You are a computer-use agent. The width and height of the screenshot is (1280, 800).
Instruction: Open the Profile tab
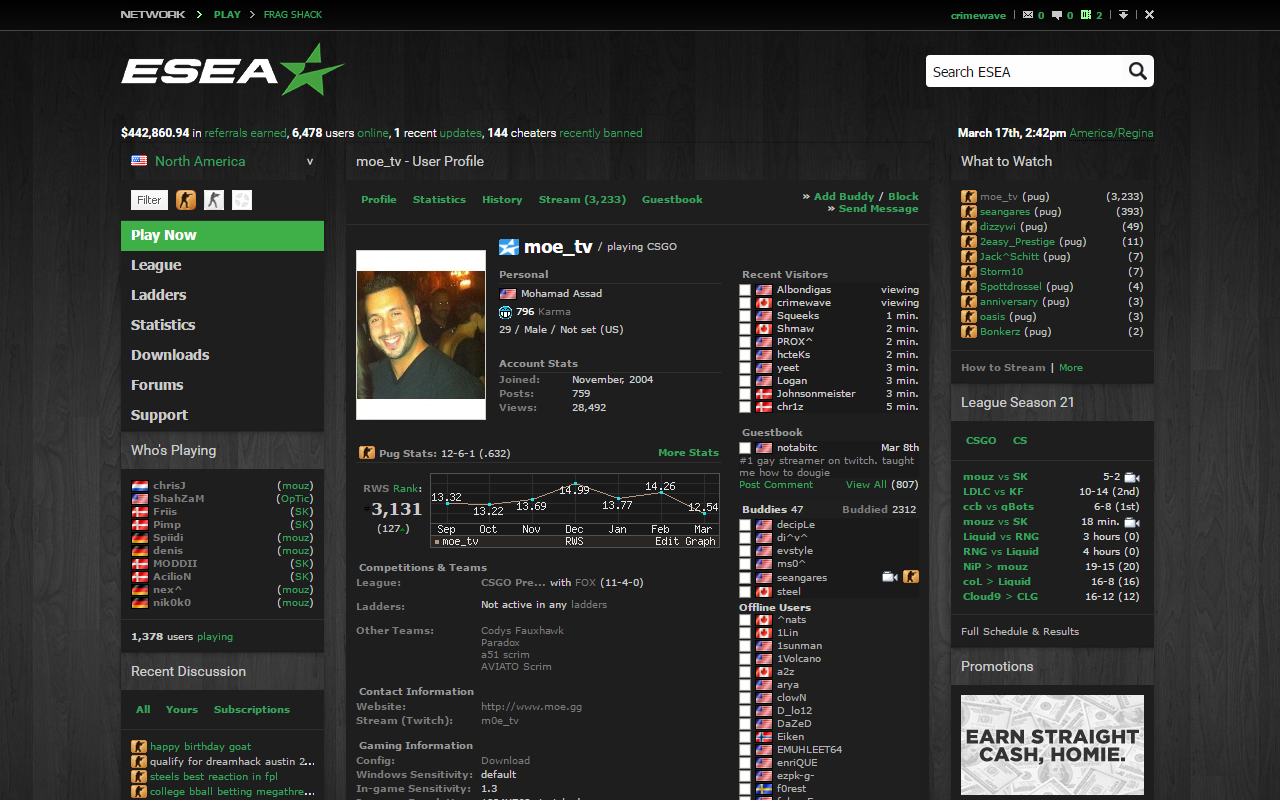[379, 200]
